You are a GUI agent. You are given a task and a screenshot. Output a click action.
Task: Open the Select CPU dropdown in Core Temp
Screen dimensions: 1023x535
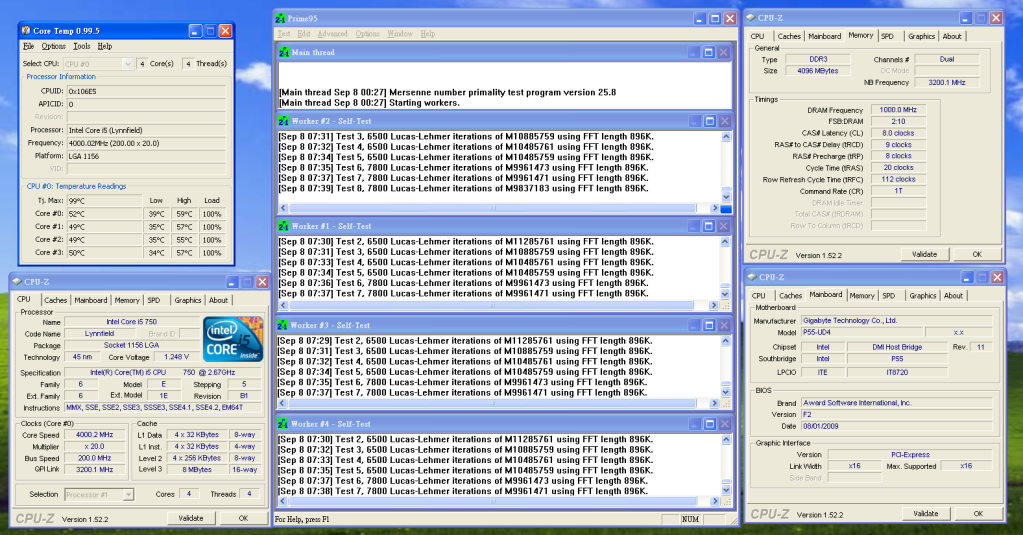[128, 64]
